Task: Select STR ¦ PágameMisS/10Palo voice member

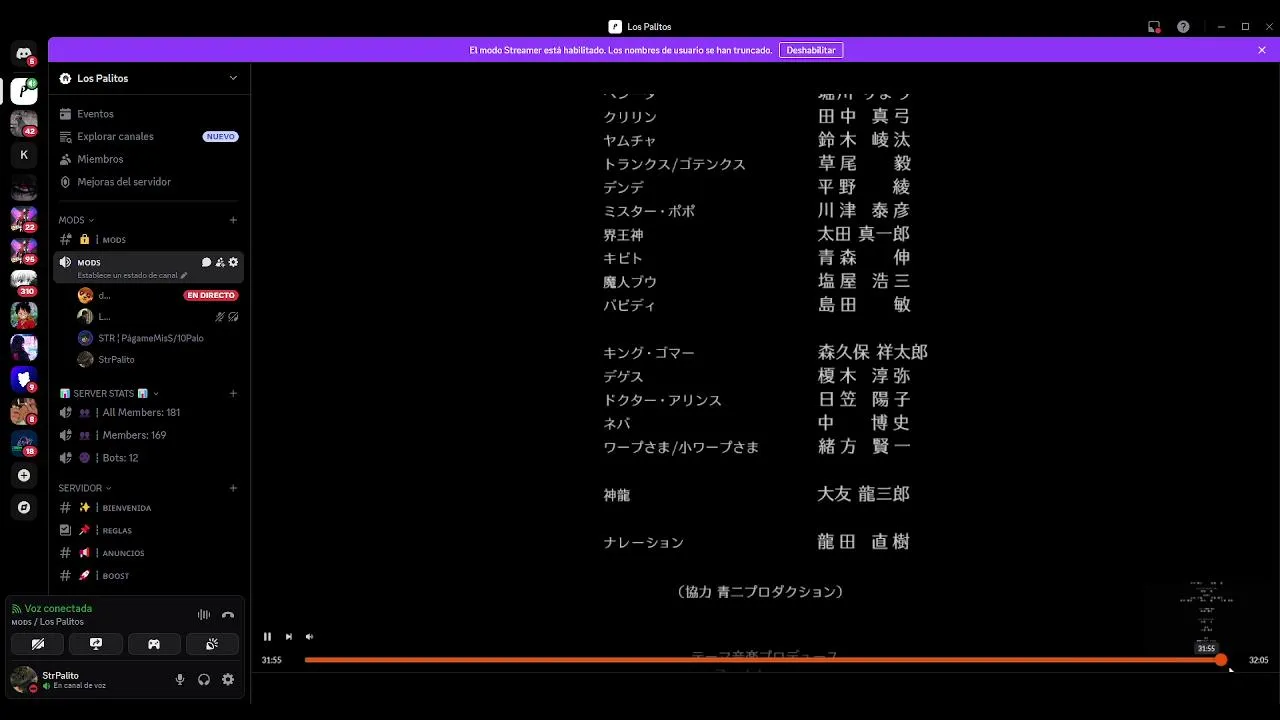Action: (158, 338)
